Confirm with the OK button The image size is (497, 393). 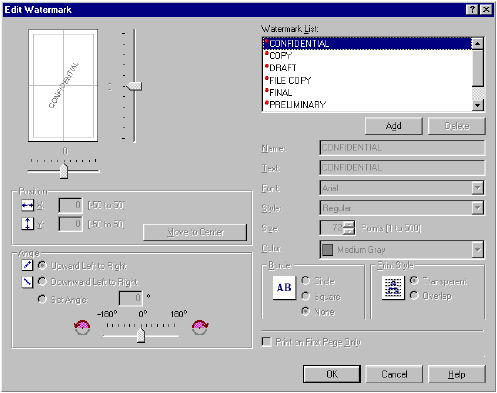point(332,374)
